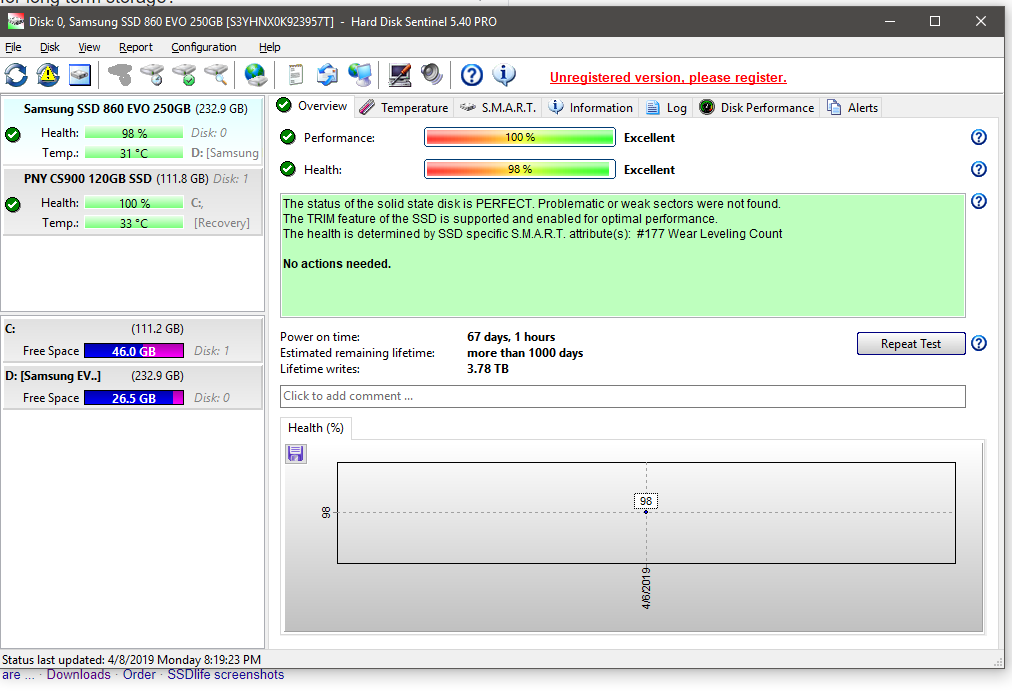This screenshot has width=1012, height=691.
Task: Click the Repeat Test button
Action: (911, 344)
